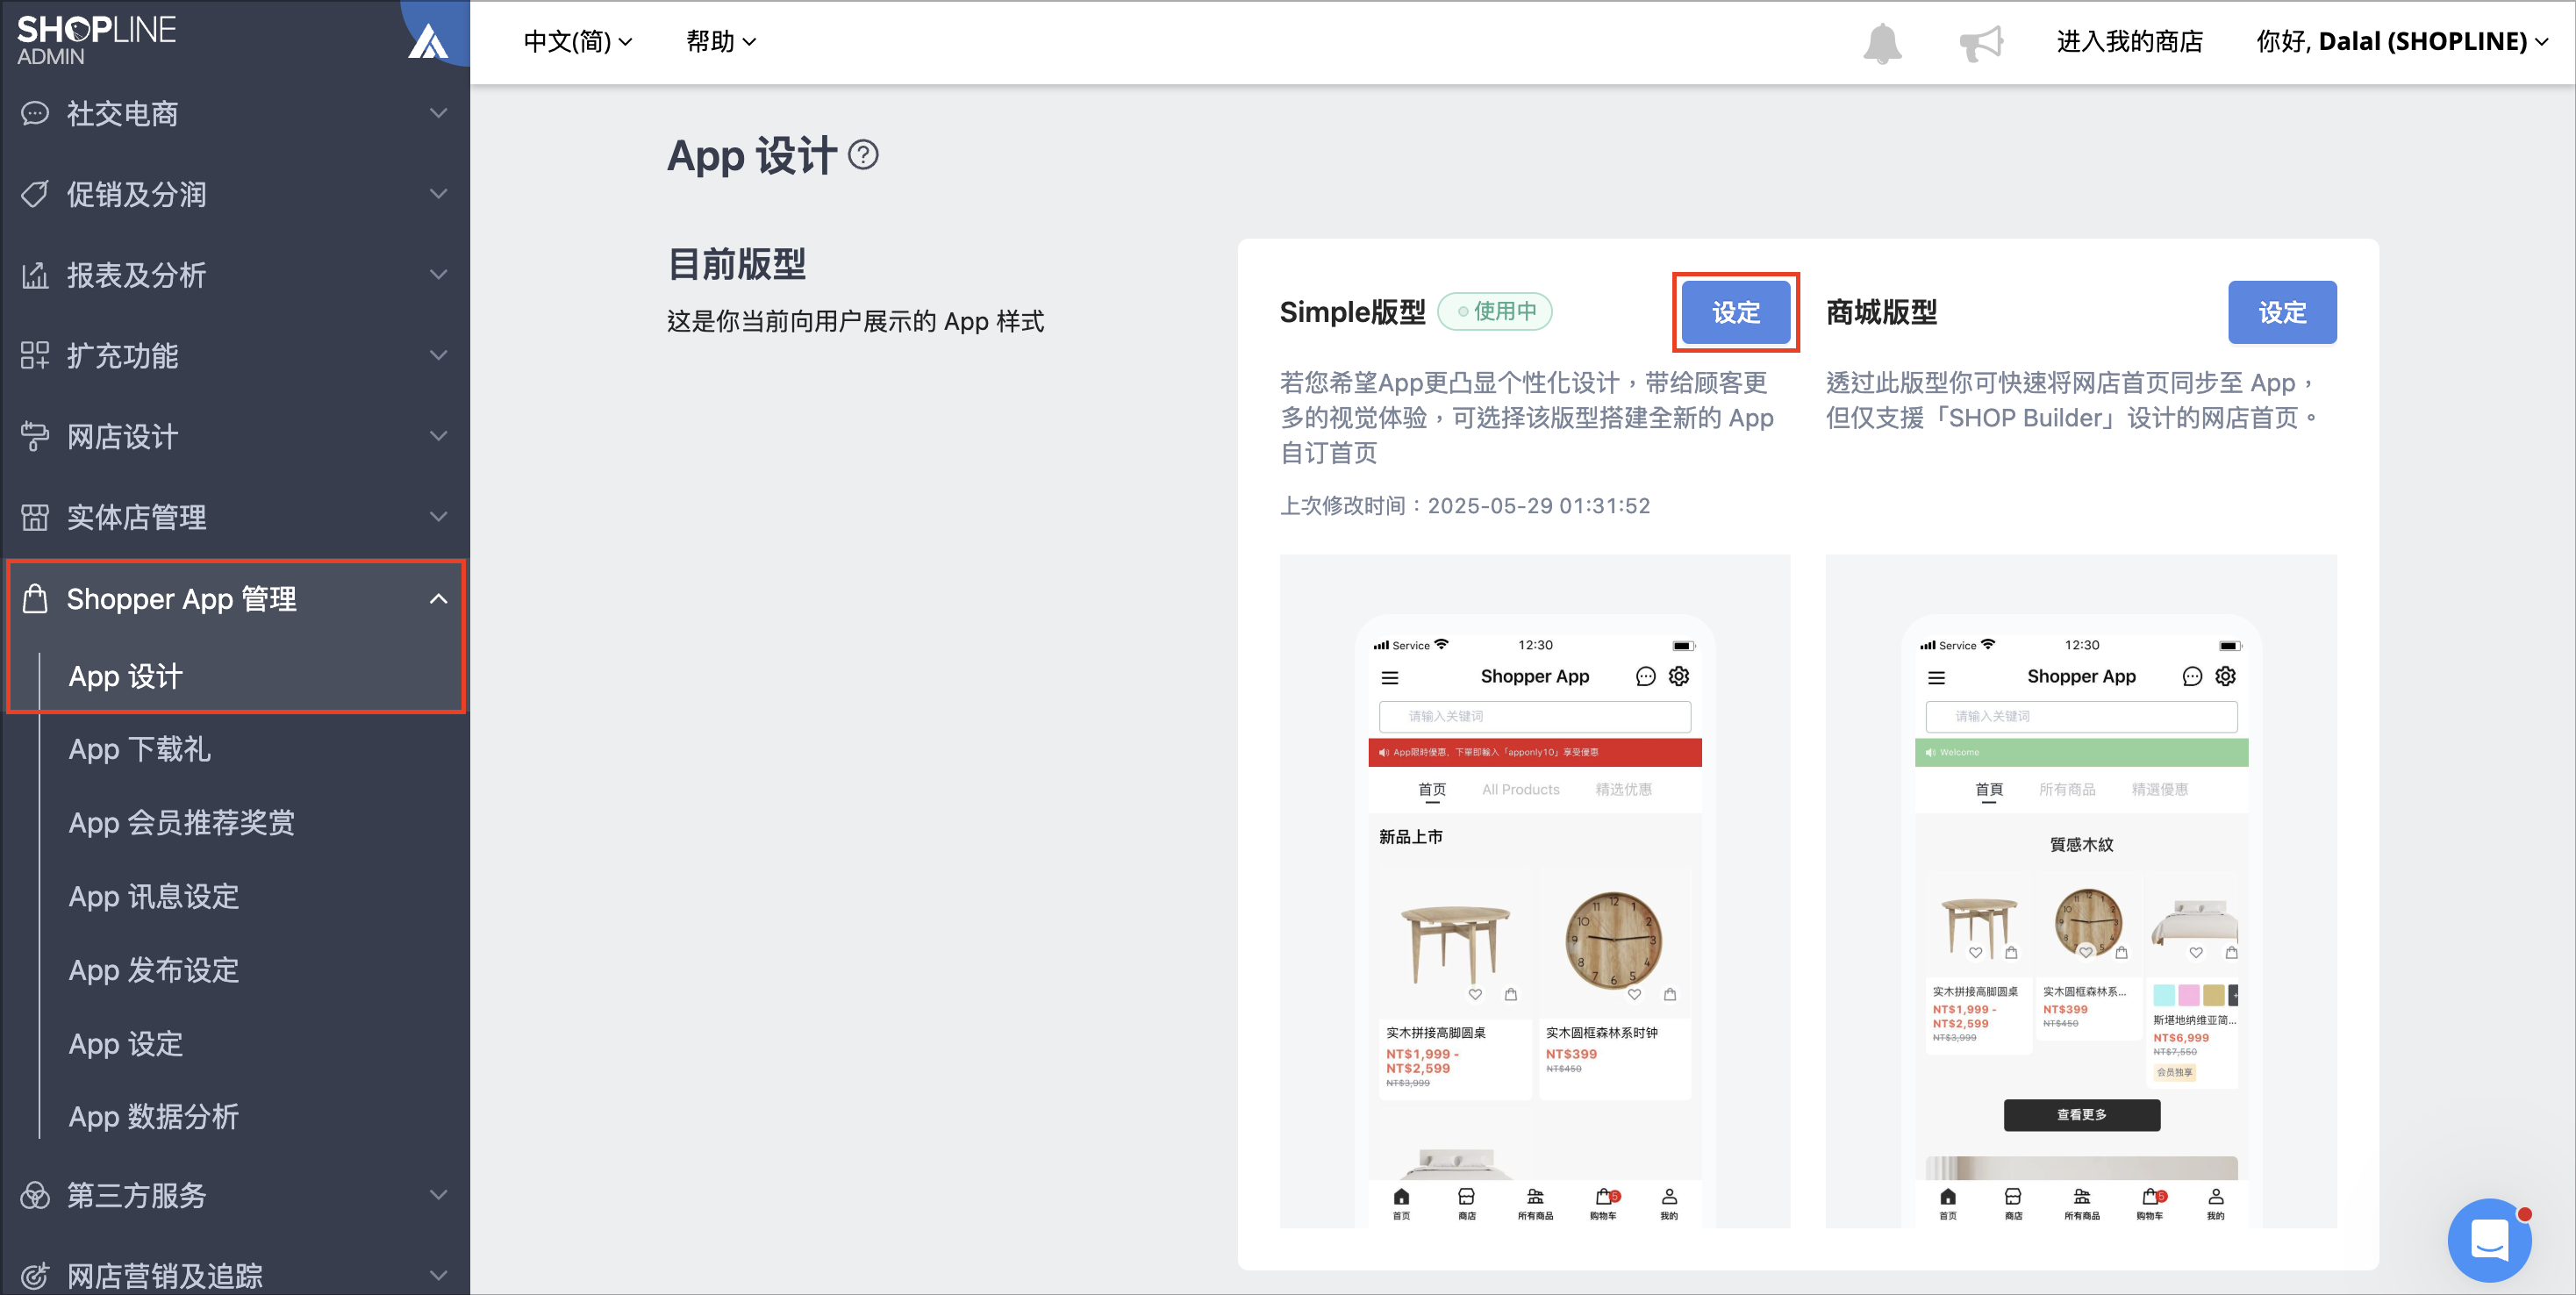Click settings gear icon in Simple版型 preview
Screen dimensions: 2576x1295
[1679, 676]
